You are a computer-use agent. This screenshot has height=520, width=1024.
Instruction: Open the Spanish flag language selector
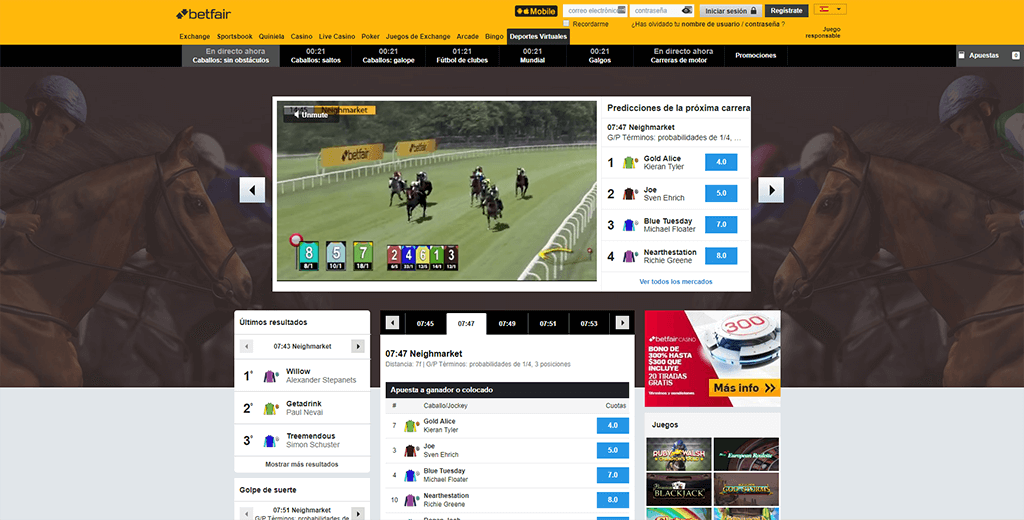coord(830,9)
